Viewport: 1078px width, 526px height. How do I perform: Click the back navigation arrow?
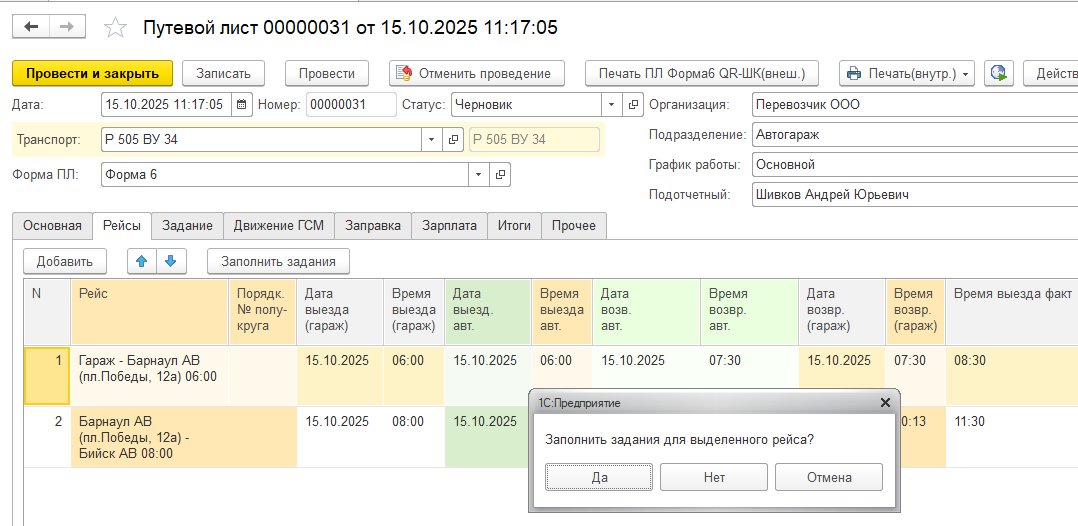click(31, 27)
